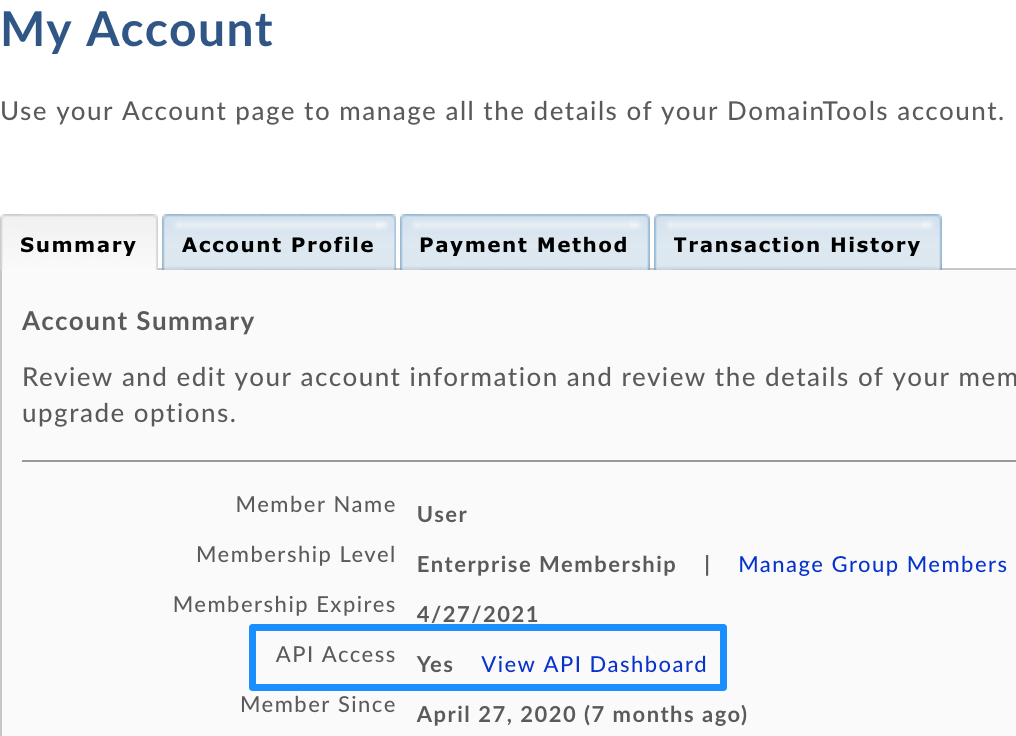Click the 'Review and edit your account' paragraph

[519, 395]
